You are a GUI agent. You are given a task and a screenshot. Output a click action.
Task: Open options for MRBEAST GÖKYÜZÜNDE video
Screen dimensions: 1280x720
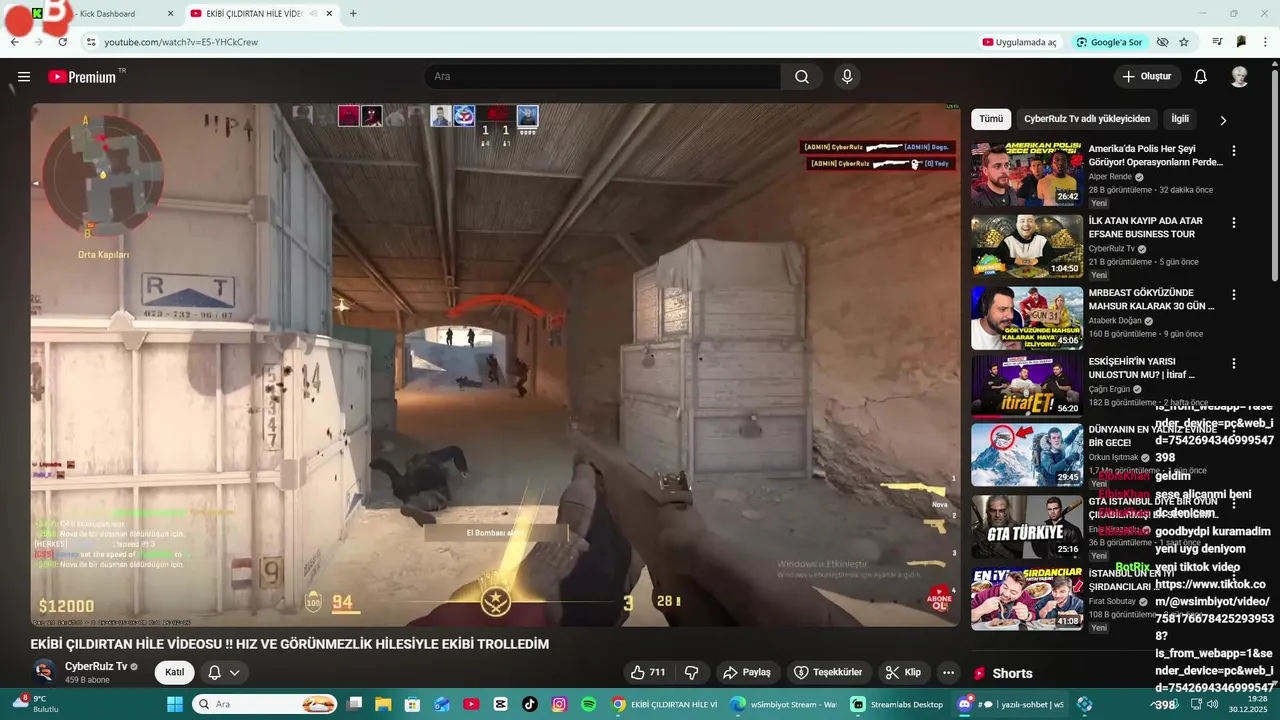click(1234, 295)
